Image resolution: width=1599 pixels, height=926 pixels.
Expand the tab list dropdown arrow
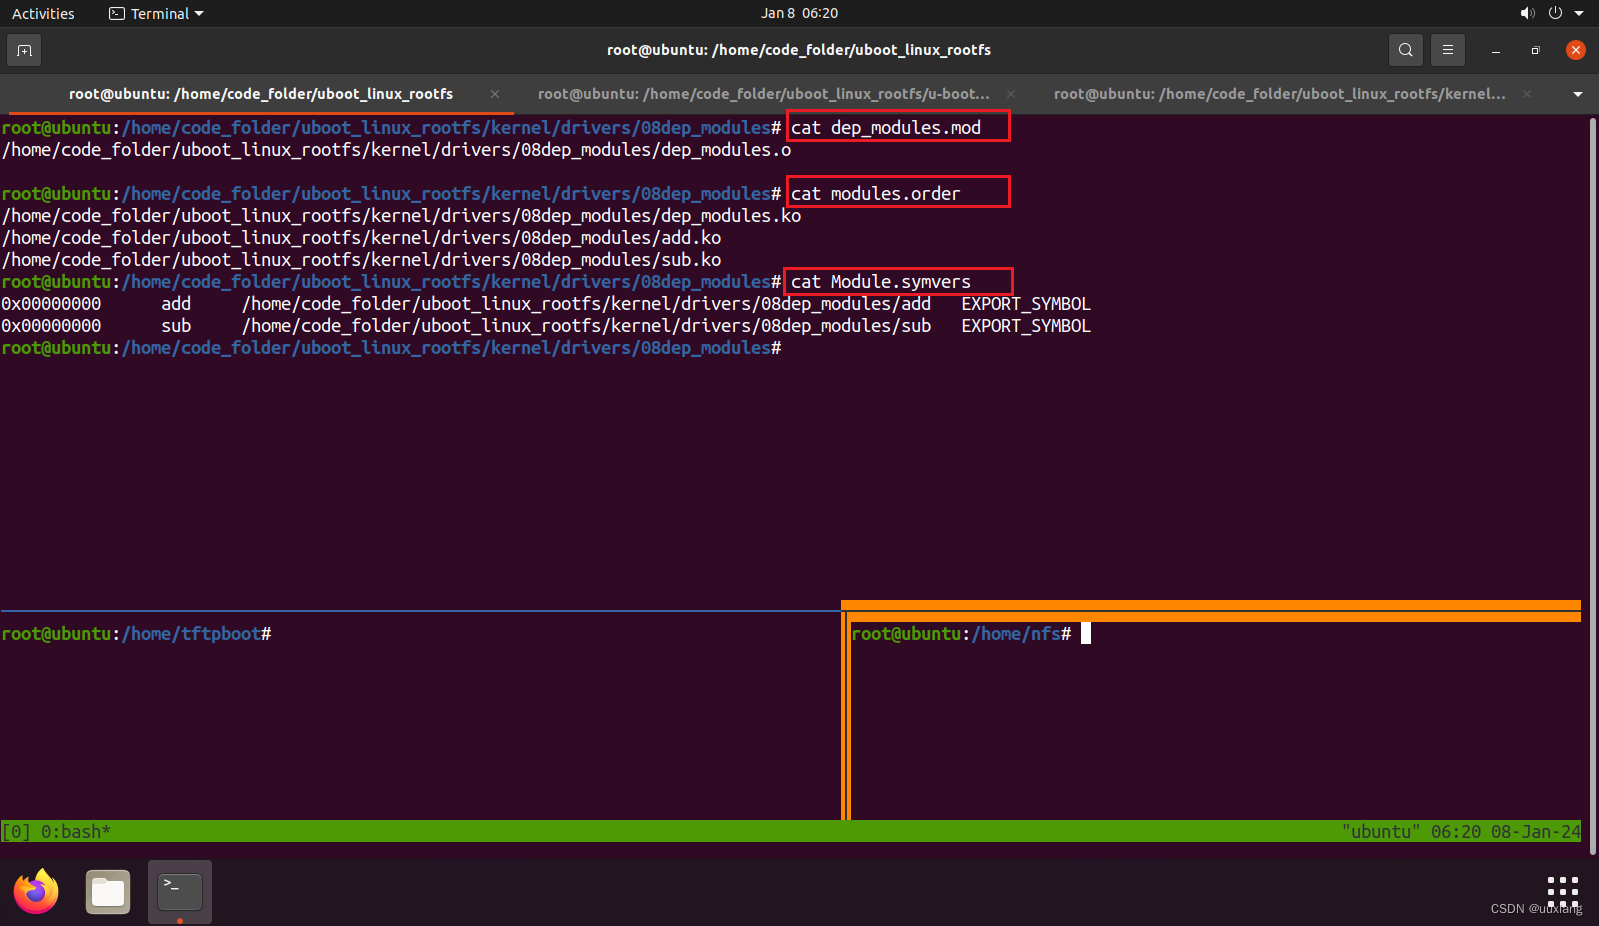[1578, 94]
